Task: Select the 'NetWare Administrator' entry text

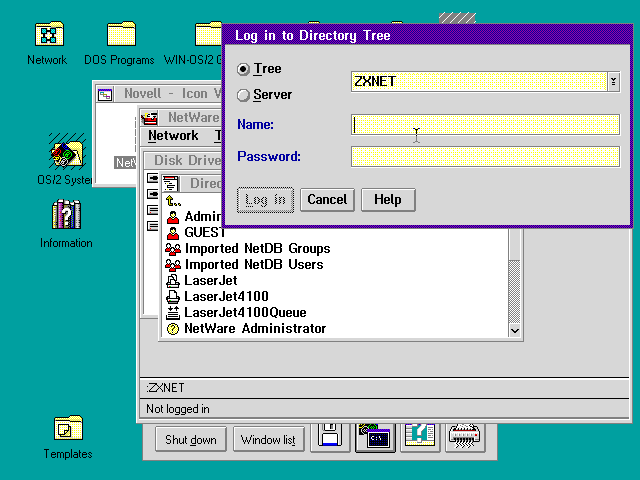Action: (255, 329)
